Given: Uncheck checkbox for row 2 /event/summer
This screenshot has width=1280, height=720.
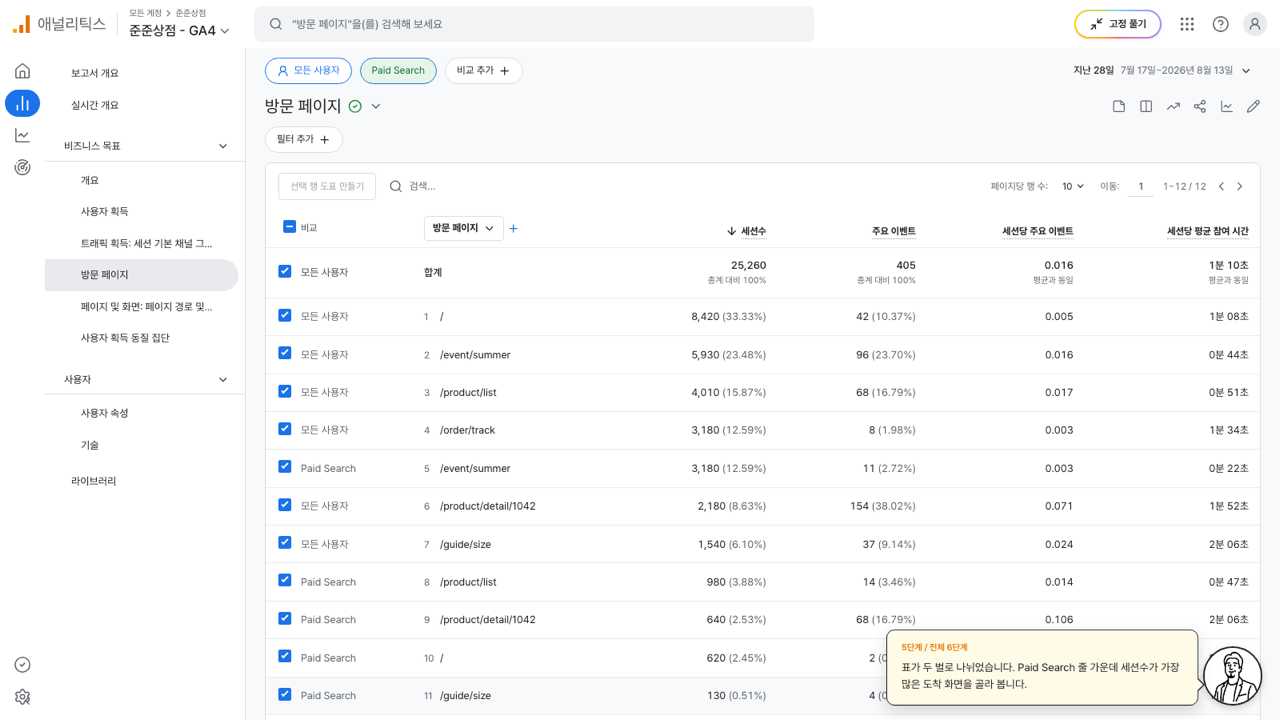Looking at the screenshot, I should pos(285,353).
